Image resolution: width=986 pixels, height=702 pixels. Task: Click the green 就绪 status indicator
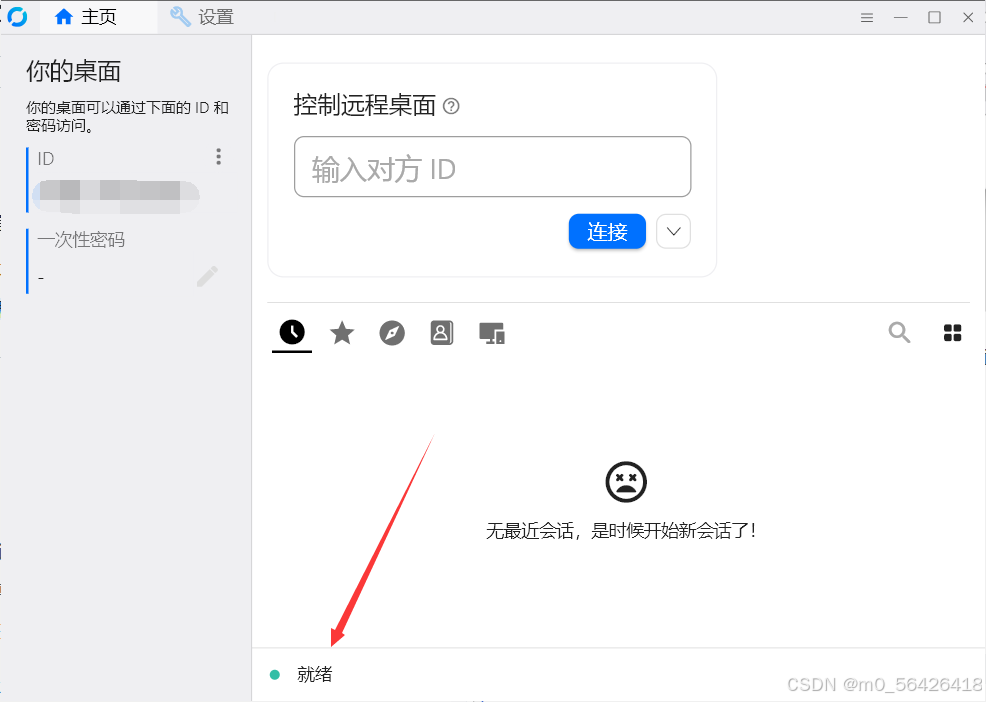(275, 675)
